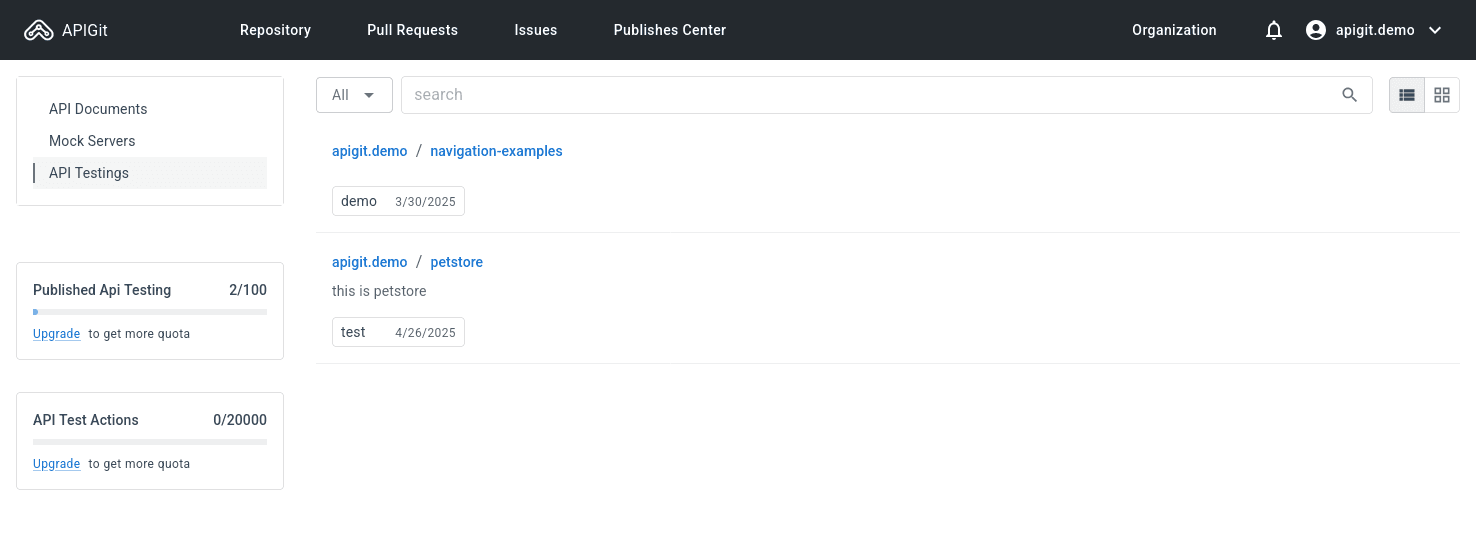1476x541 pixels.
Task: Go to Pull Requests
Action: coord(412,30)
